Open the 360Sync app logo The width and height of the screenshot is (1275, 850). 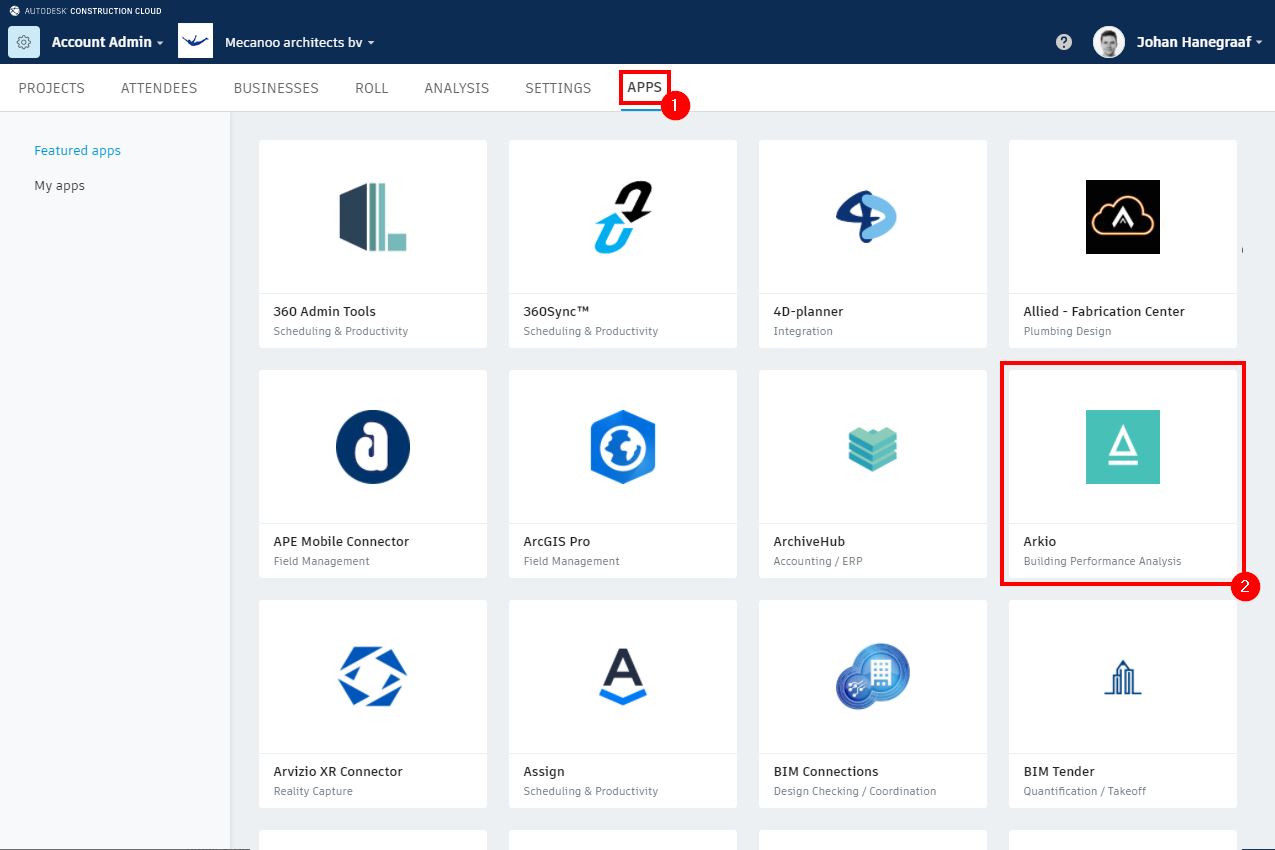(623, 217)
